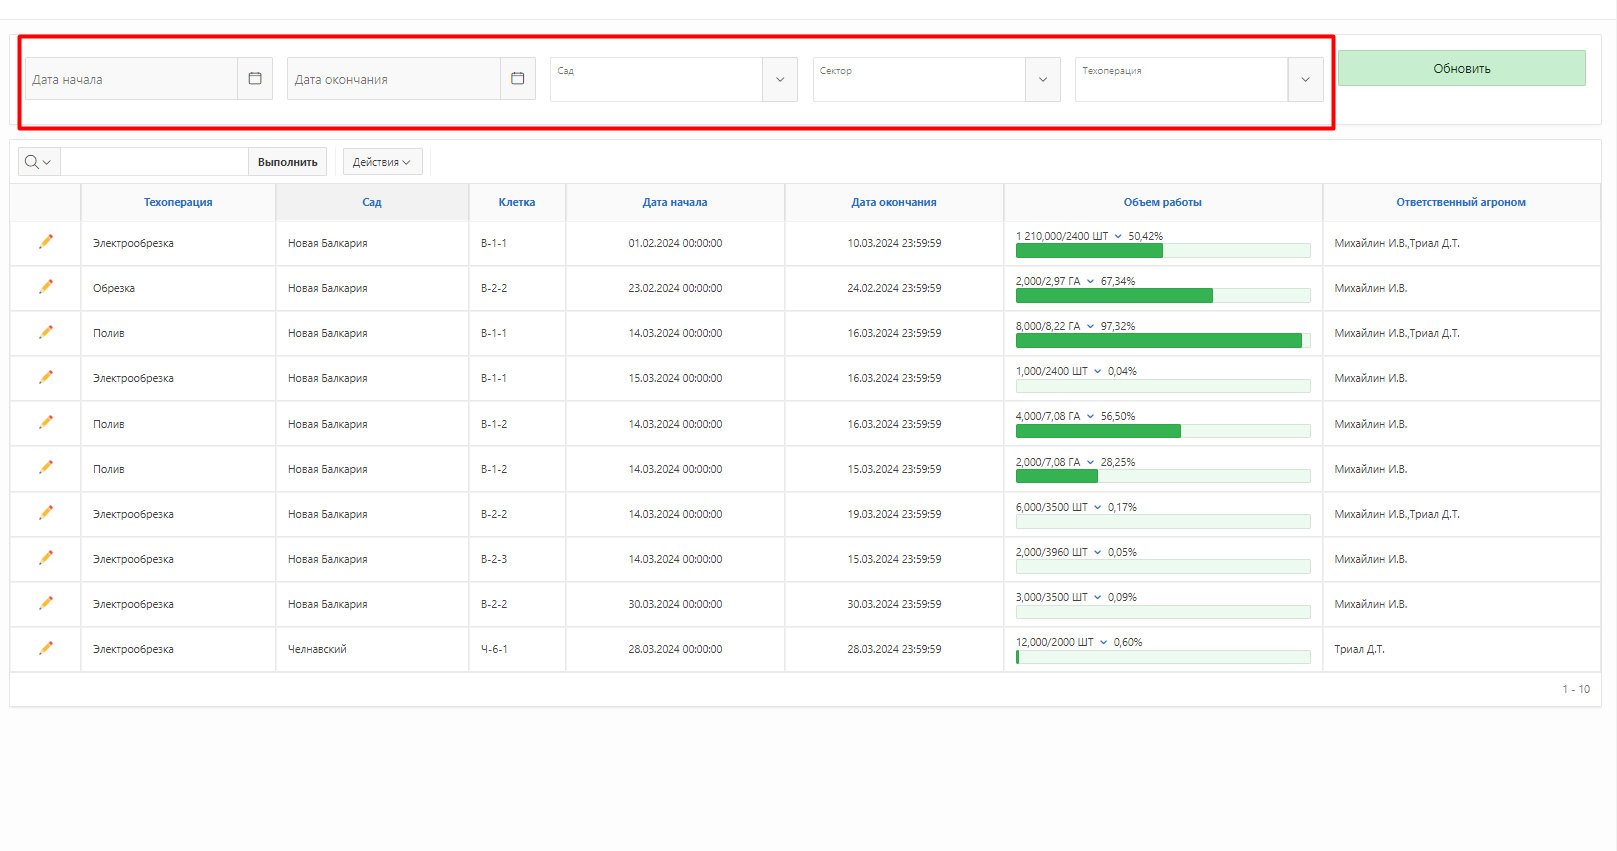This screenshot has width=1617, height=851.
Task: Expand the Техоперация dropdown filter
Action: pos(1305,79)
